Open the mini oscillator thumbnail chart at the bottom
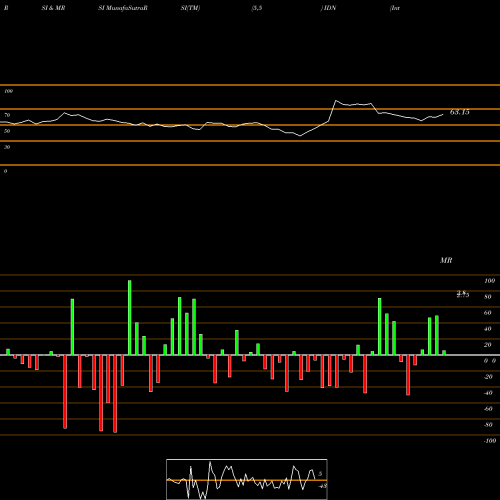This screenshot has height=500, width=500. 247,479
